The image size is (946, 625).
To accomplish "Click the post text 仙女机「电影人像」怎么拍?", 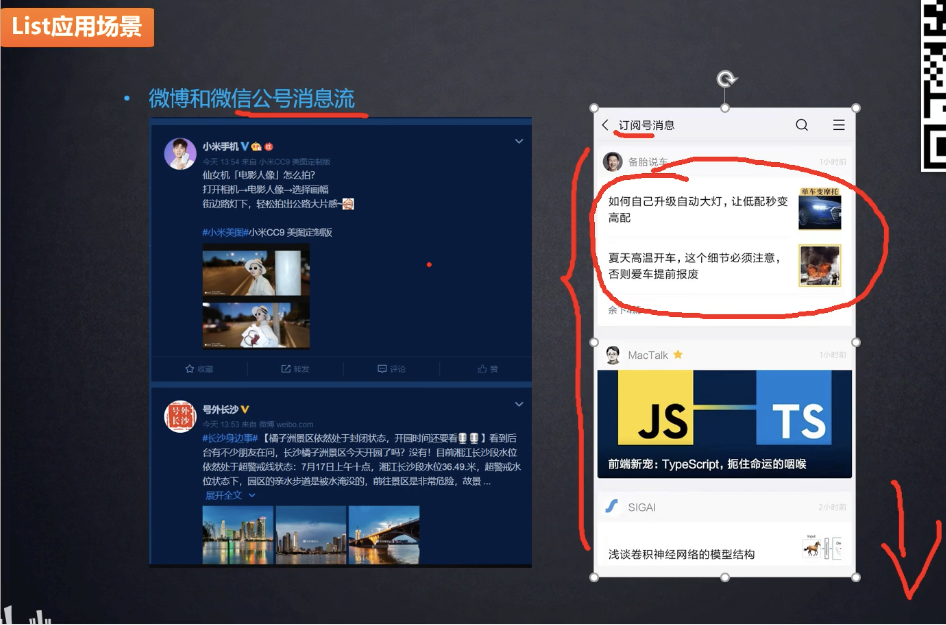I will click(x=259, y=175).
